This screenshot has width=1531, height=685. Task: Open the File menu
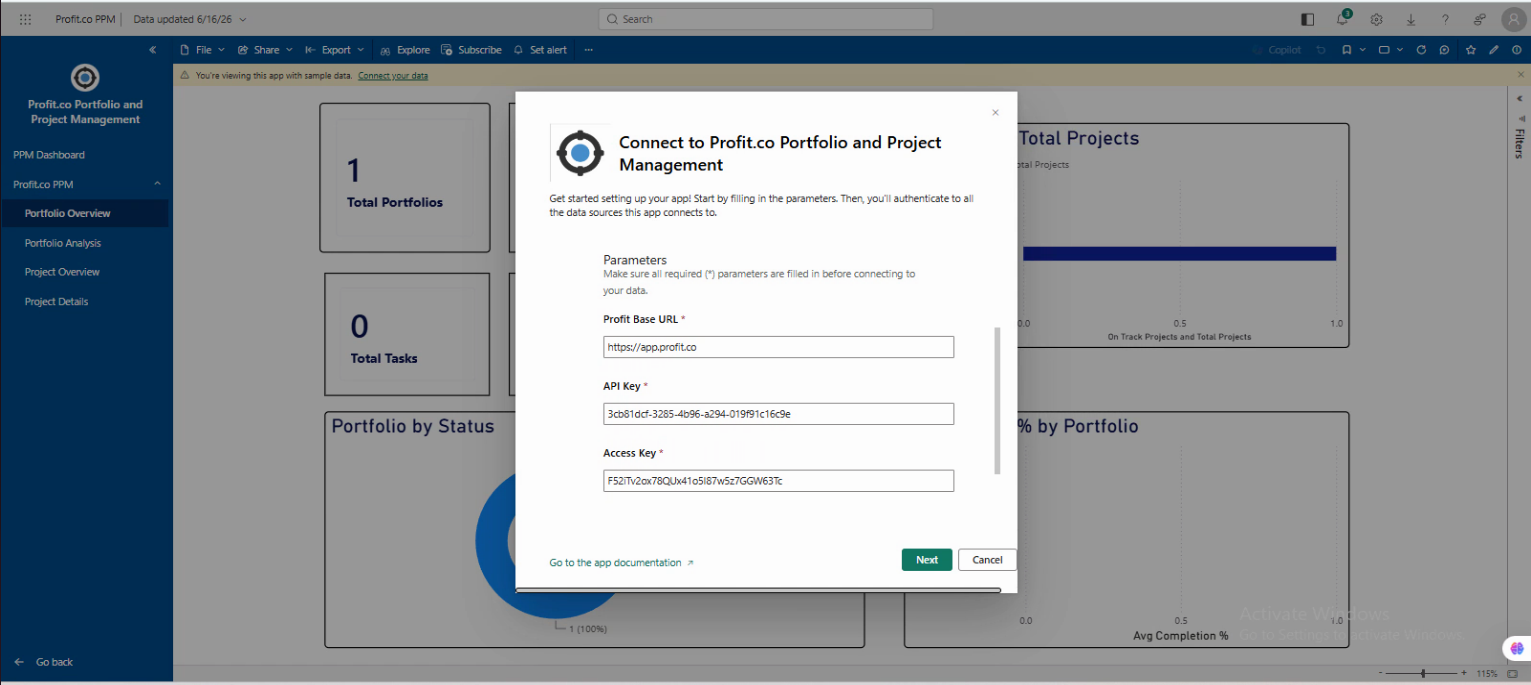202,50
